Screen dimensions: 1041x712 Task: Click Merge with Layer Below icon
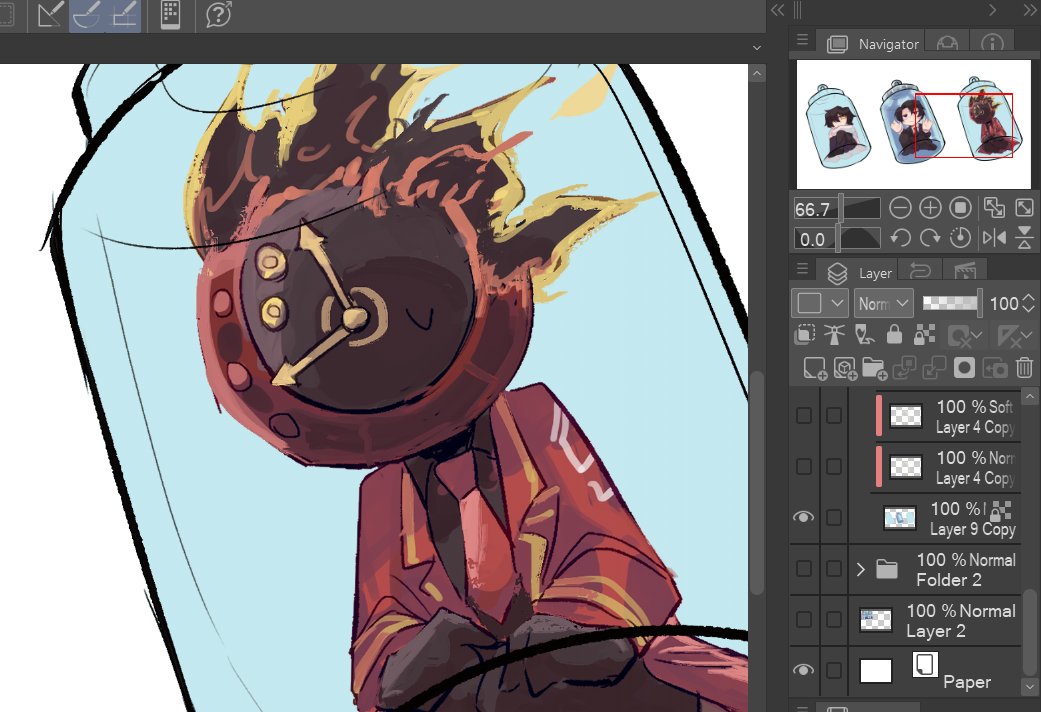tap(933, 368)
